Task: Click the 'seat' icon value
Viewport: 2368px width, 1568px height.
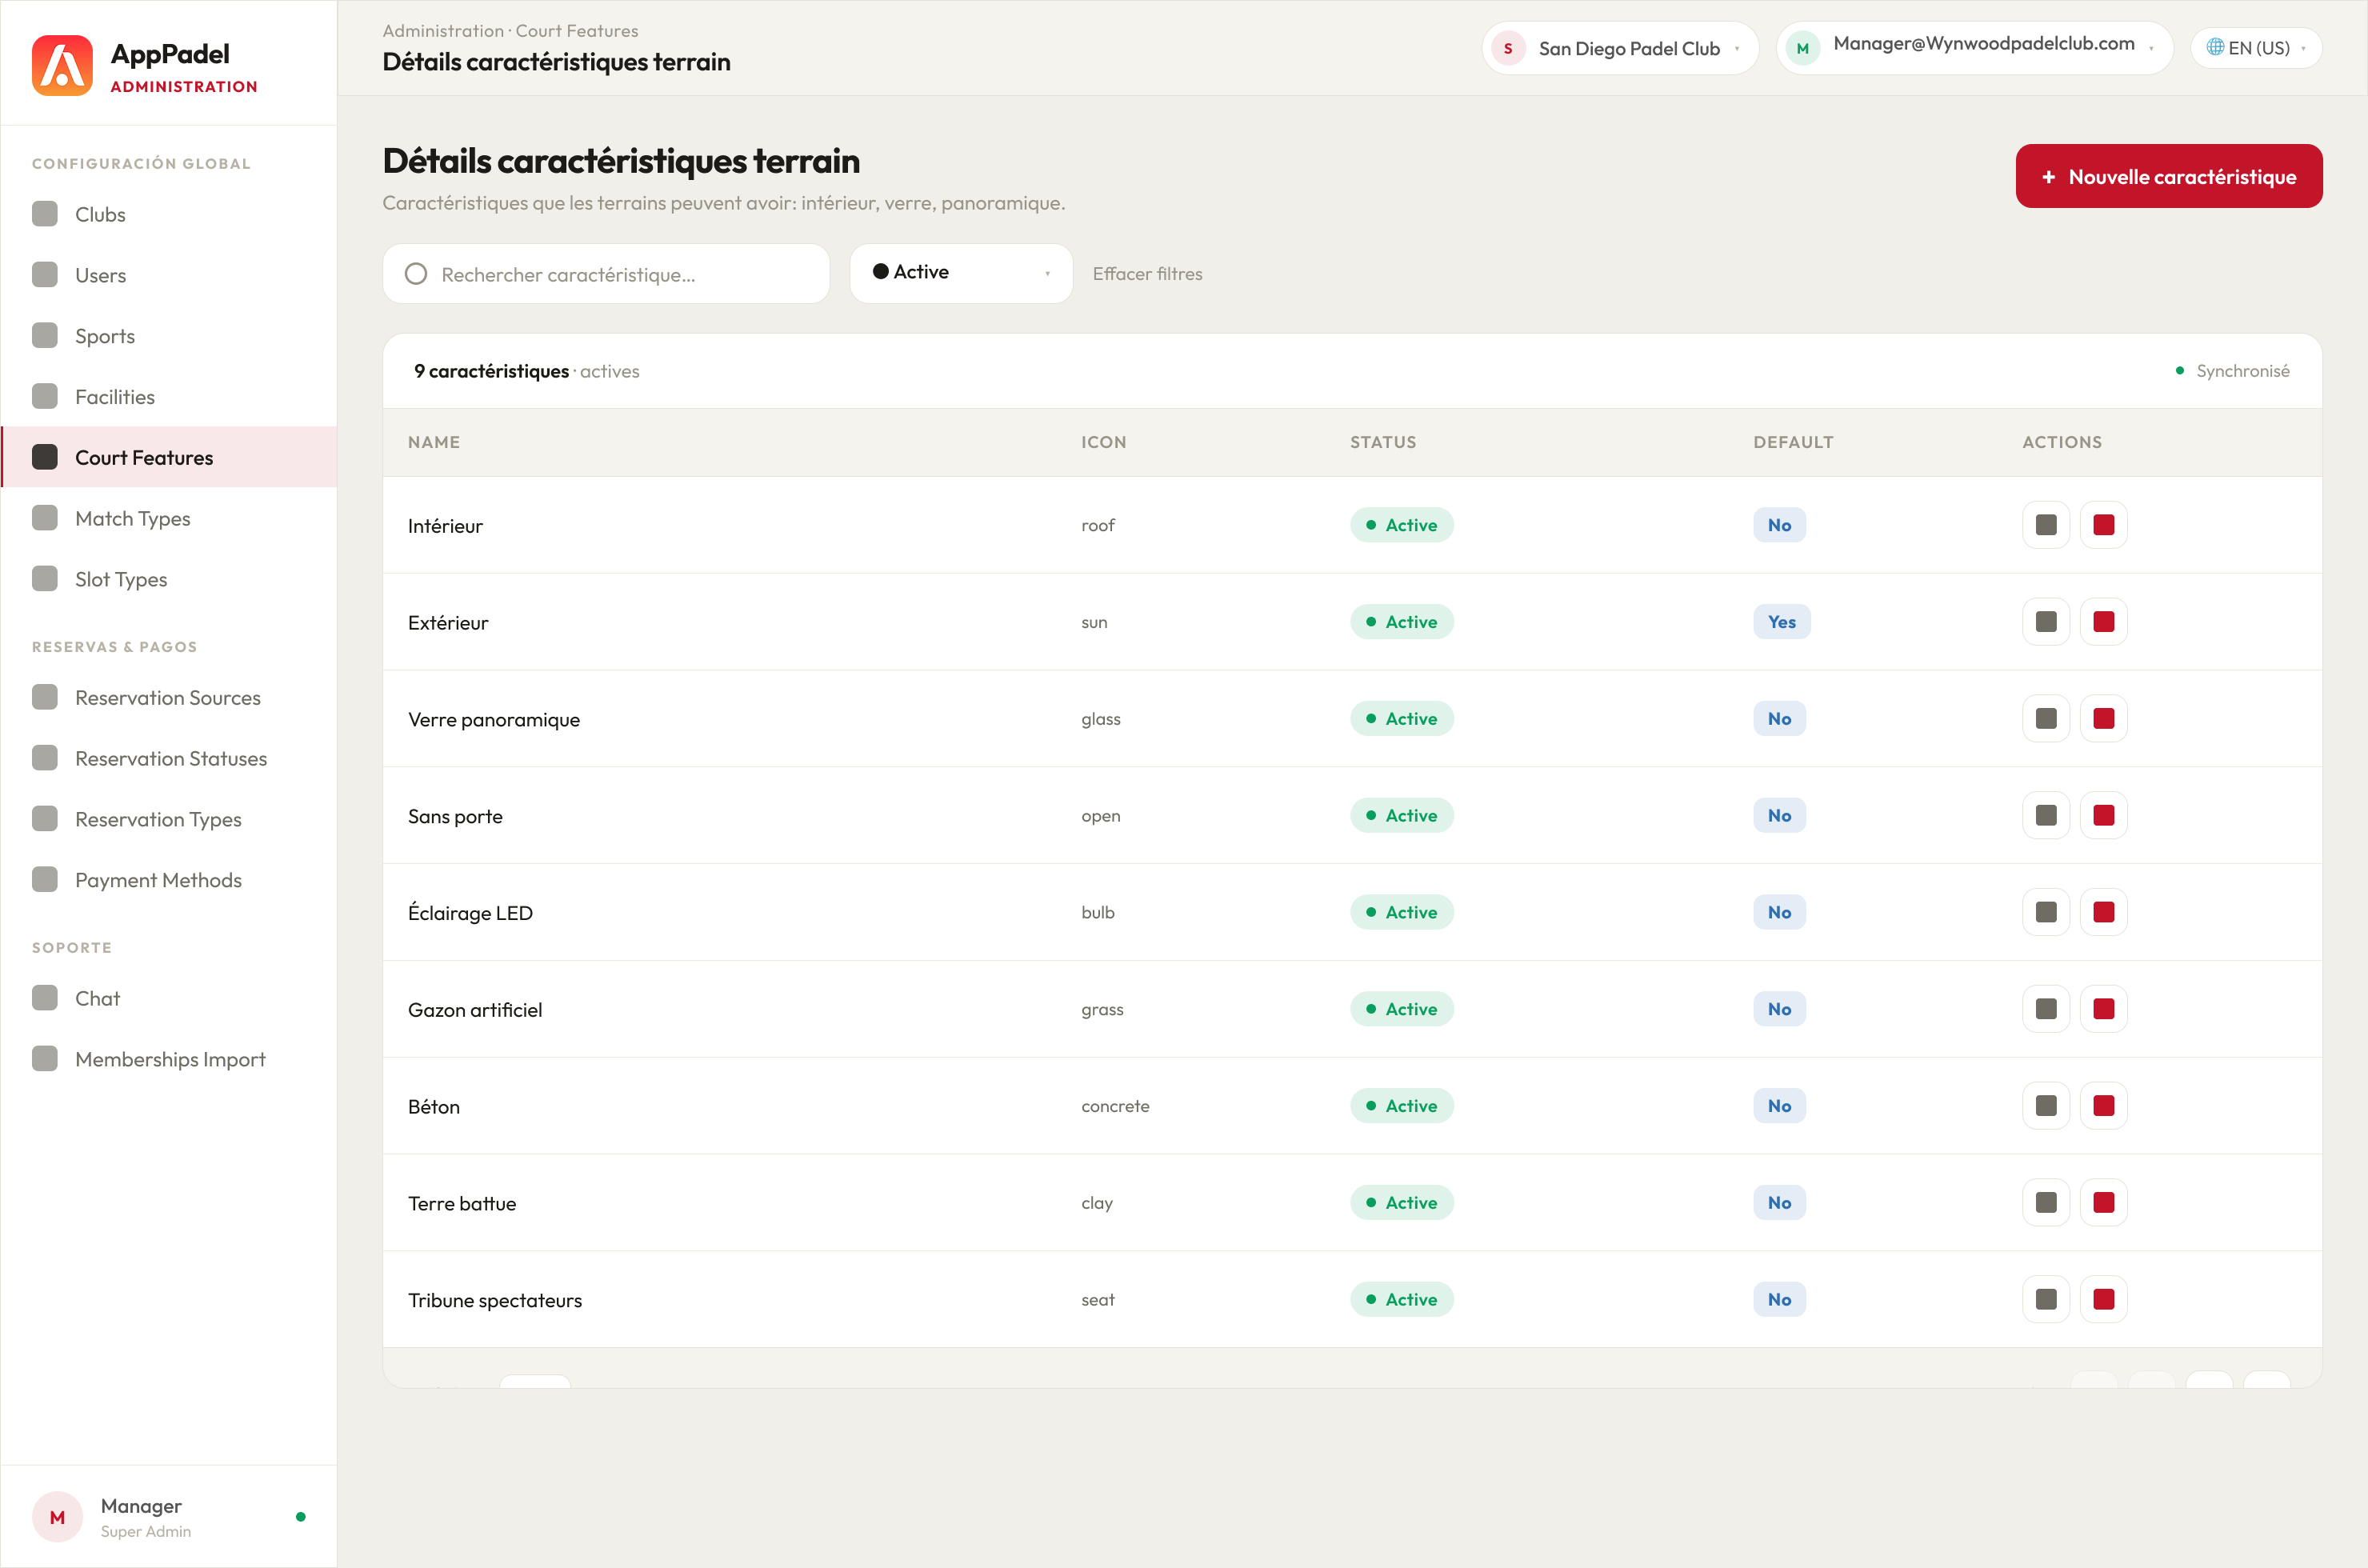Action: click(x=1097, y=1300)
